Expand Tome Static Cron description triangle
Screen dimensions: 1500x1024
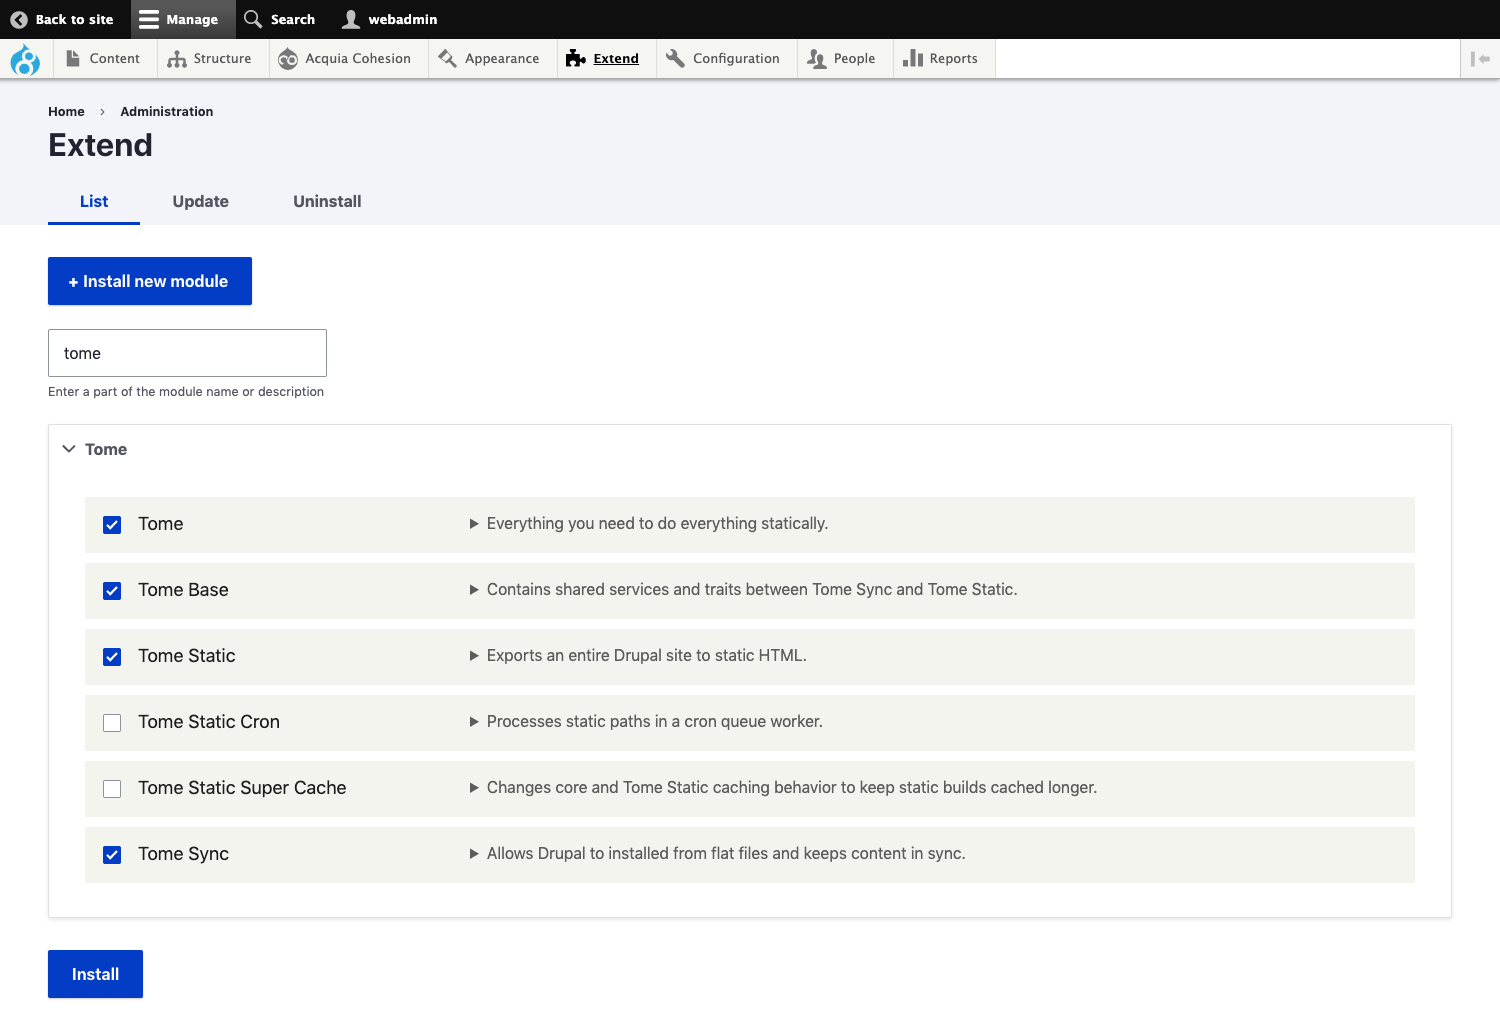pos(474,722)
